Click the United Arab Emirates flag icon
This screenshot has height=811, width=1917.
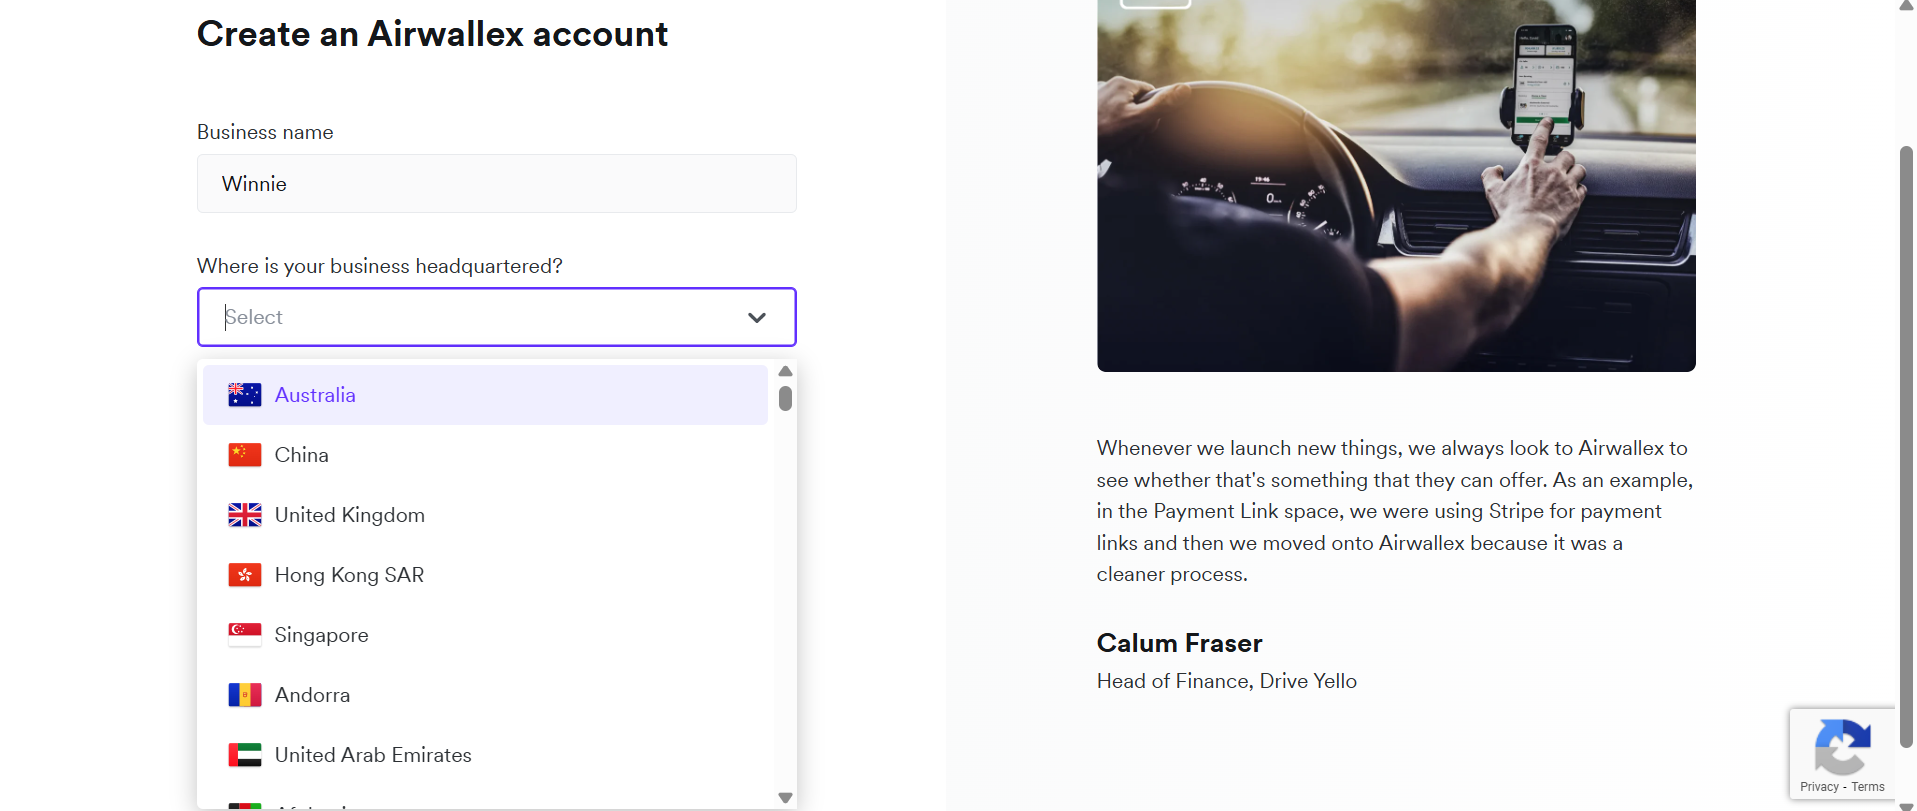(244, 755)
